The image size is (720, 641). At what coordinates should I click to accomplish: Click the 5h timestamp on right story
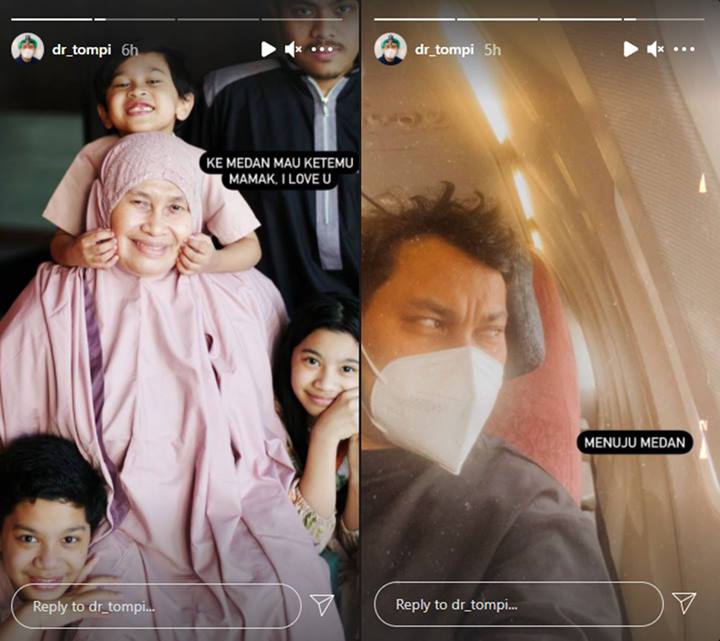(492, 50)
